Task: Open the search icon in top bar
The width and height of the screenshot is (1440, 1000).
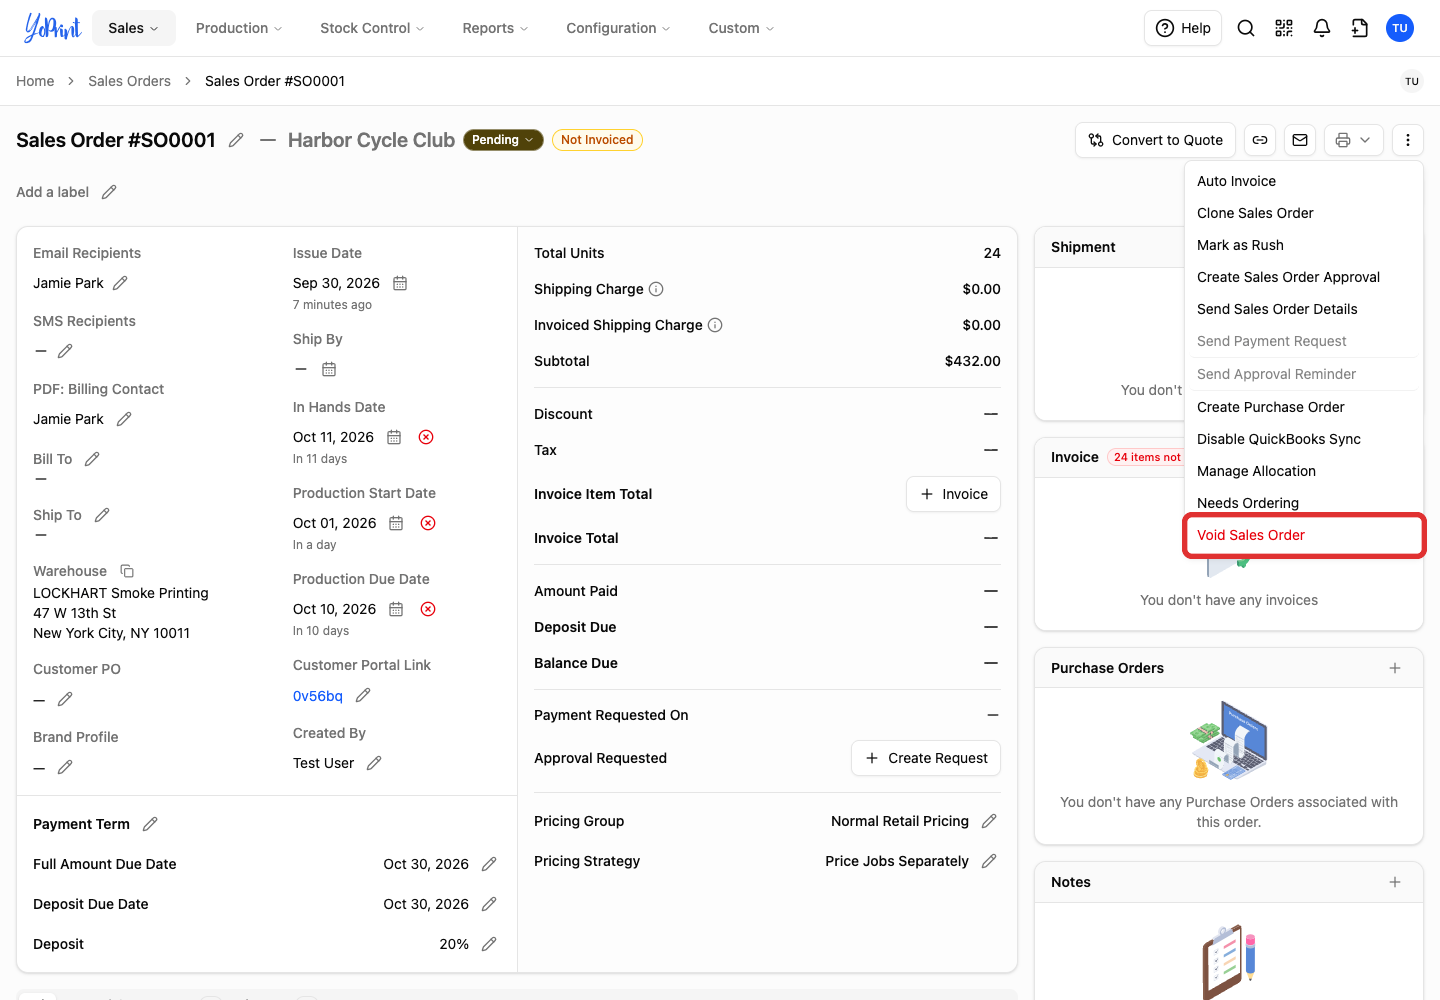Action: click(1246, 28)
